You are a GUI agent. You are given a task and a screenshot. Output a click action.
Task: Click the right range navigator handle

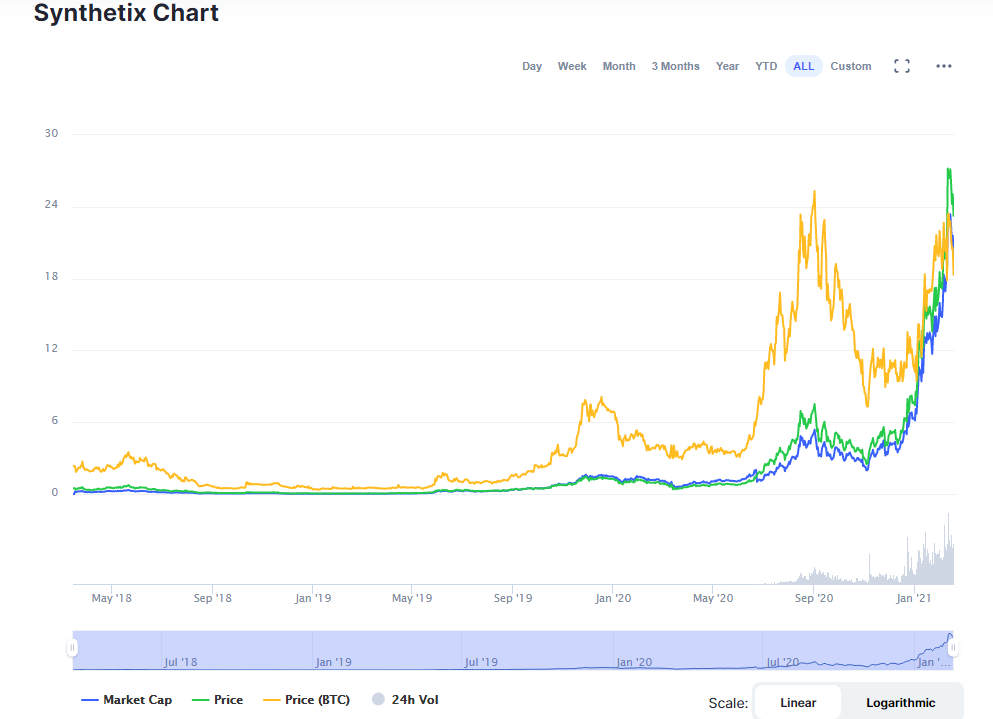953,648
